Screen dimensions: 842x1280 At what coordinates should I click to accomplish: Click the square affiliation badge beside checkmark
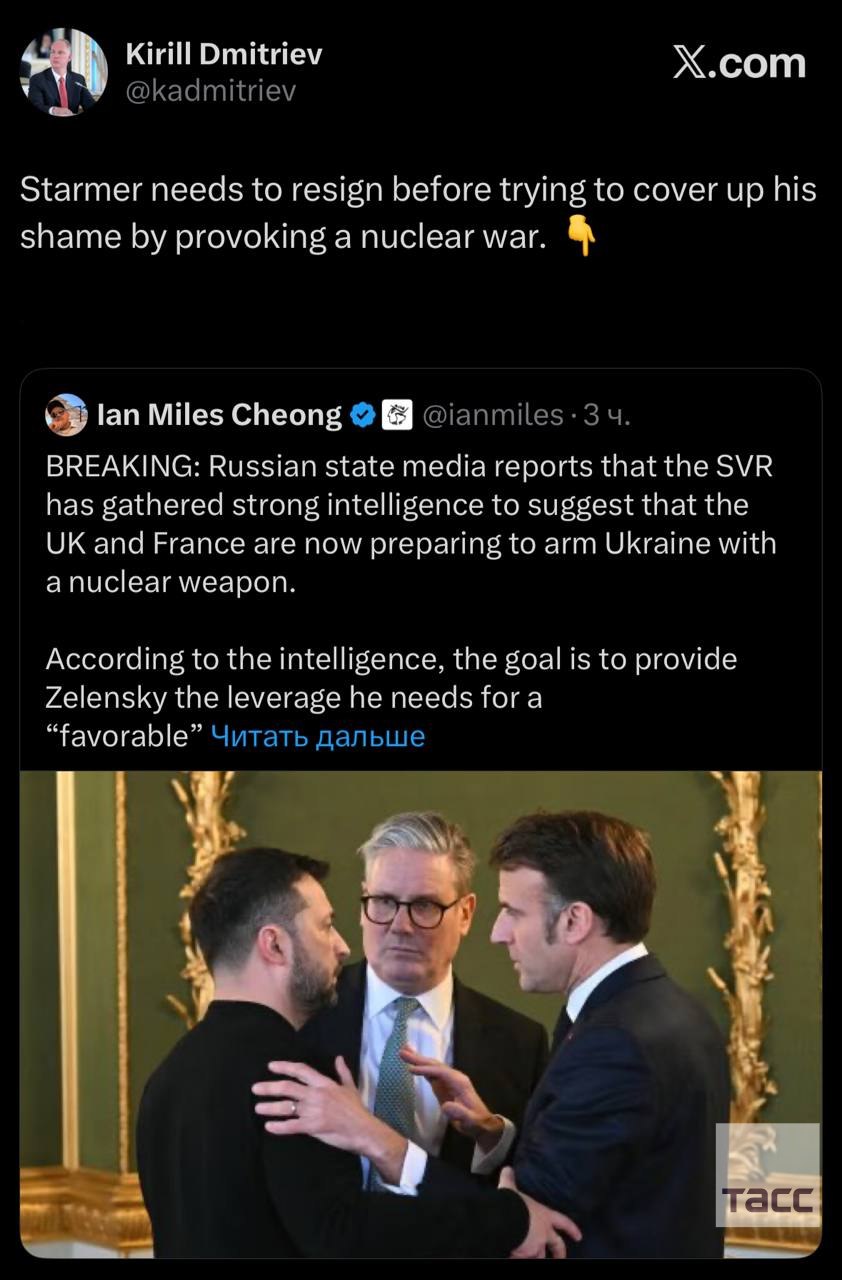pos(398,415)
